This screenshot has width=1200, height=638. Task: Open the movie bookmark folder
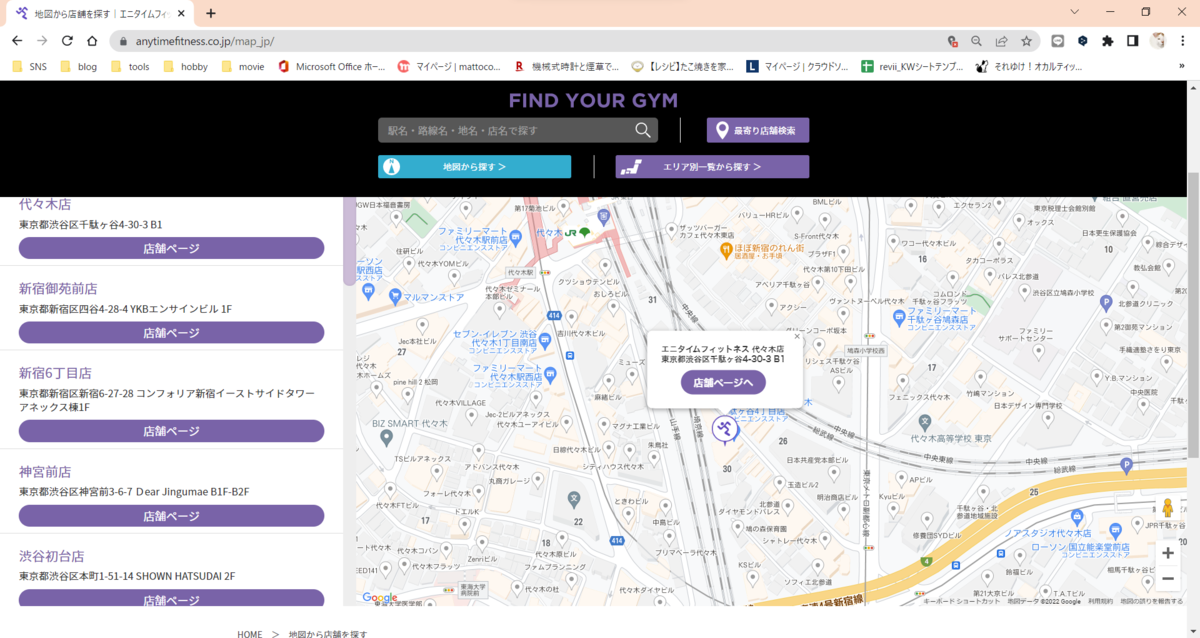(x=243, y=67)
